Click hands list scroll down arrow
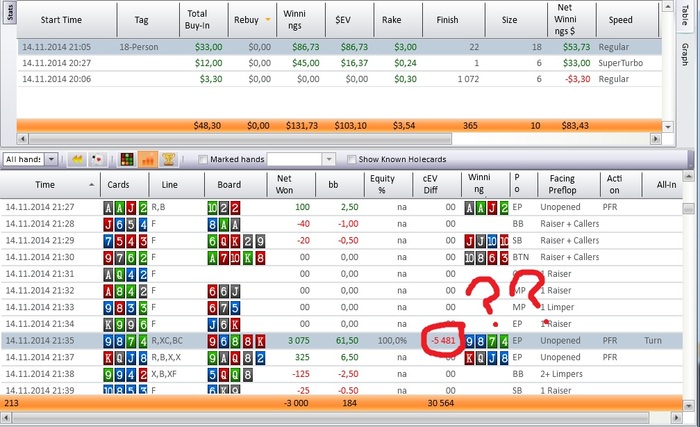This screenshot has width=700, height=427. coord(688,406)
